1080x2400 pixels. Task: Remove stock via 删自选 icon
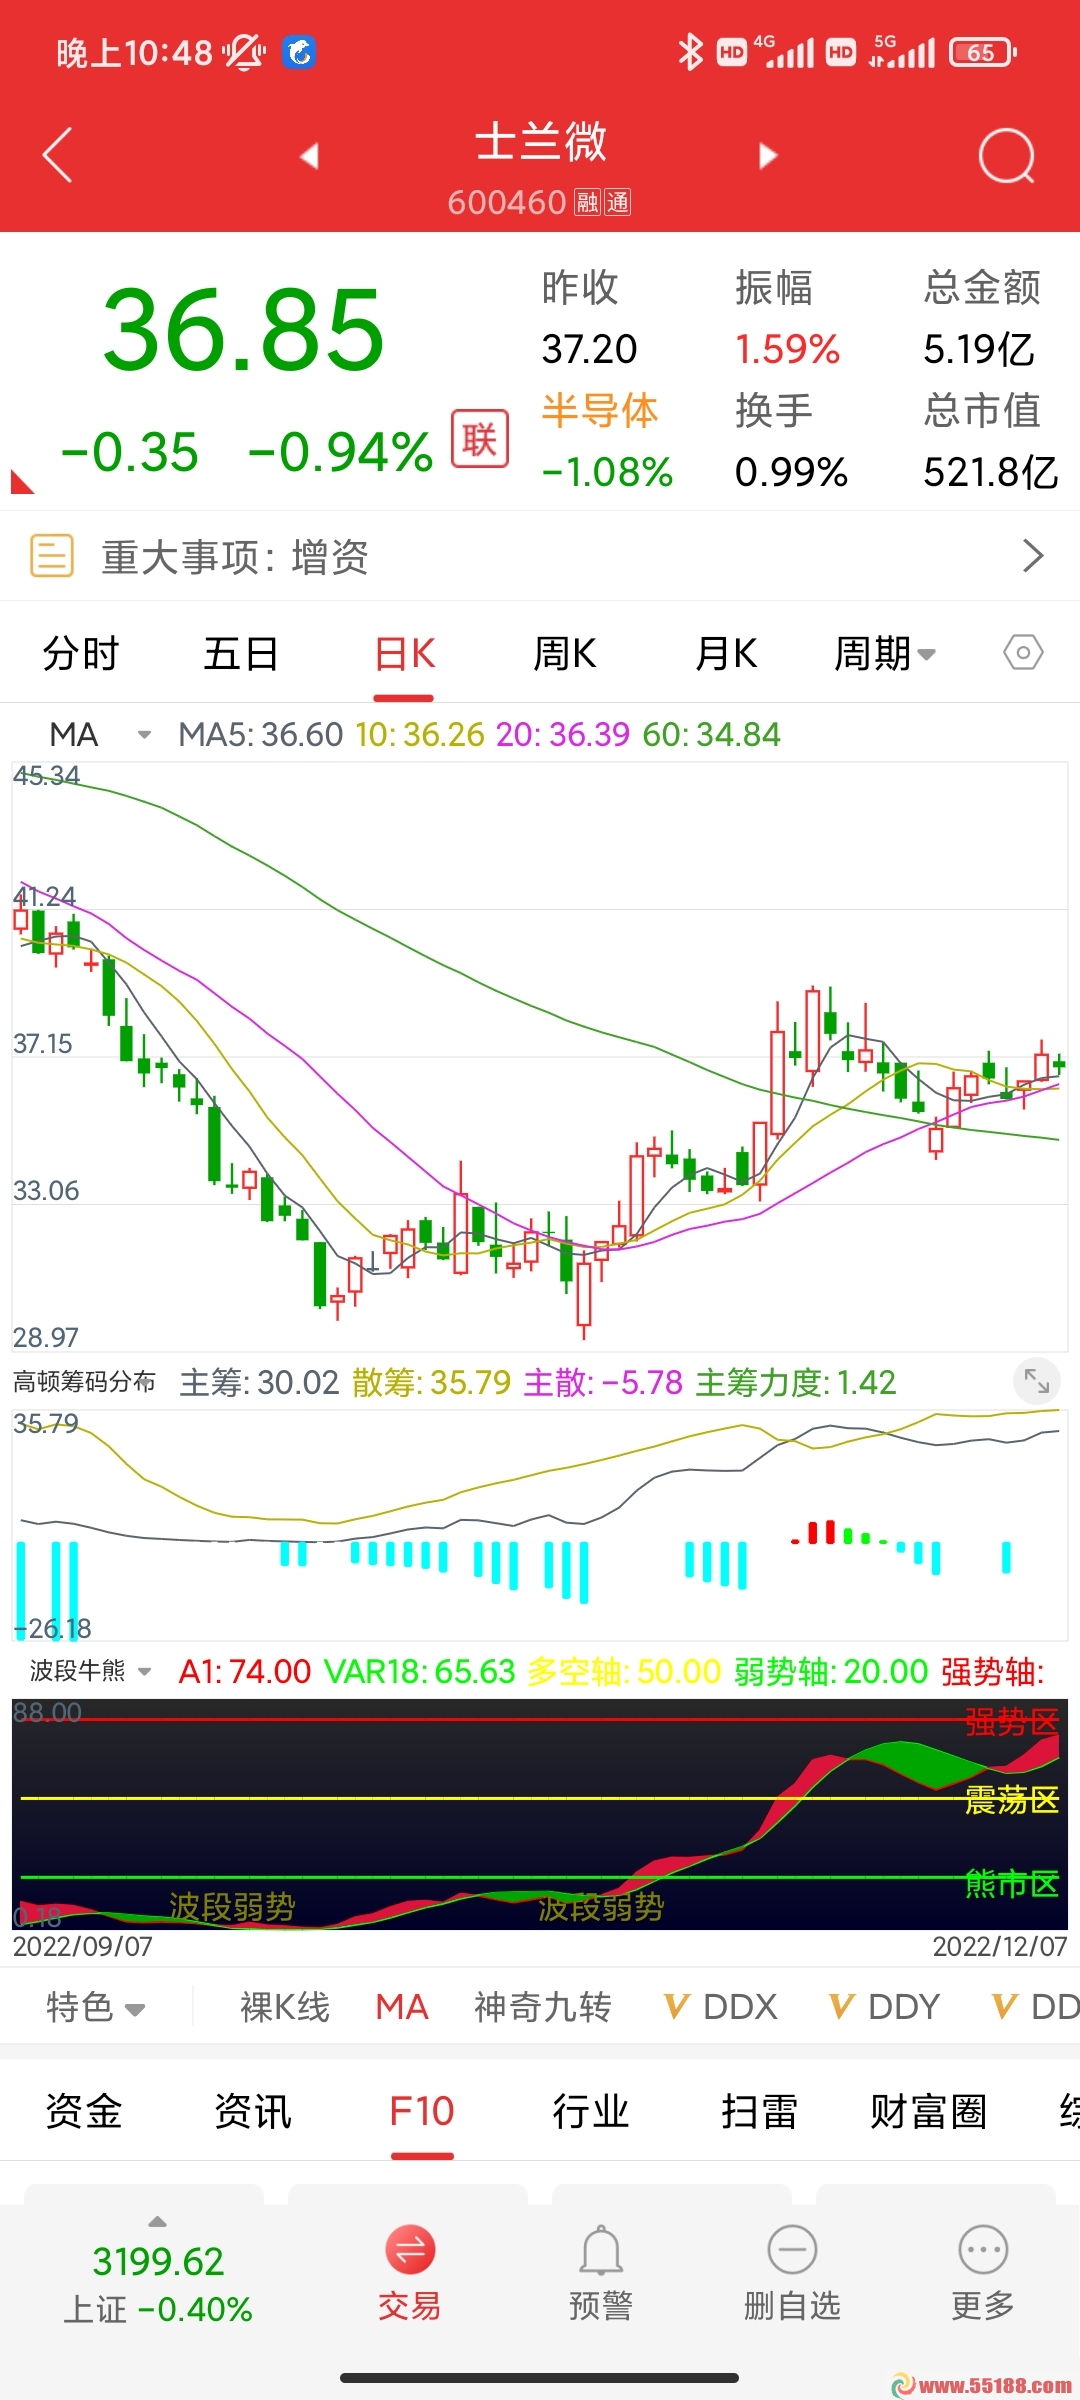(792, 2251)
